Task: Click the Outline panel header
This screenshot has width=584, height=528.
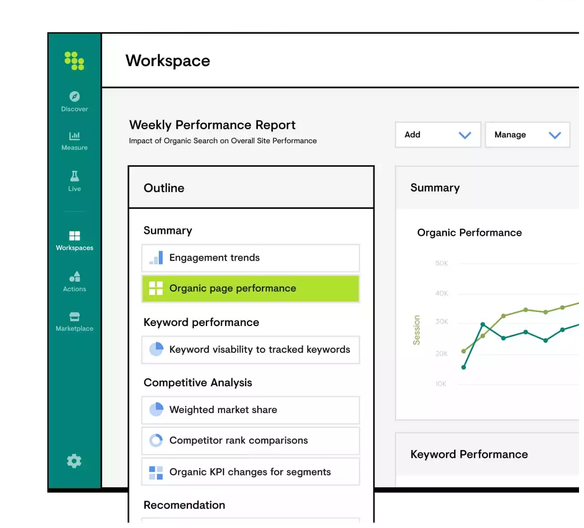Action: tap(251, 188)
